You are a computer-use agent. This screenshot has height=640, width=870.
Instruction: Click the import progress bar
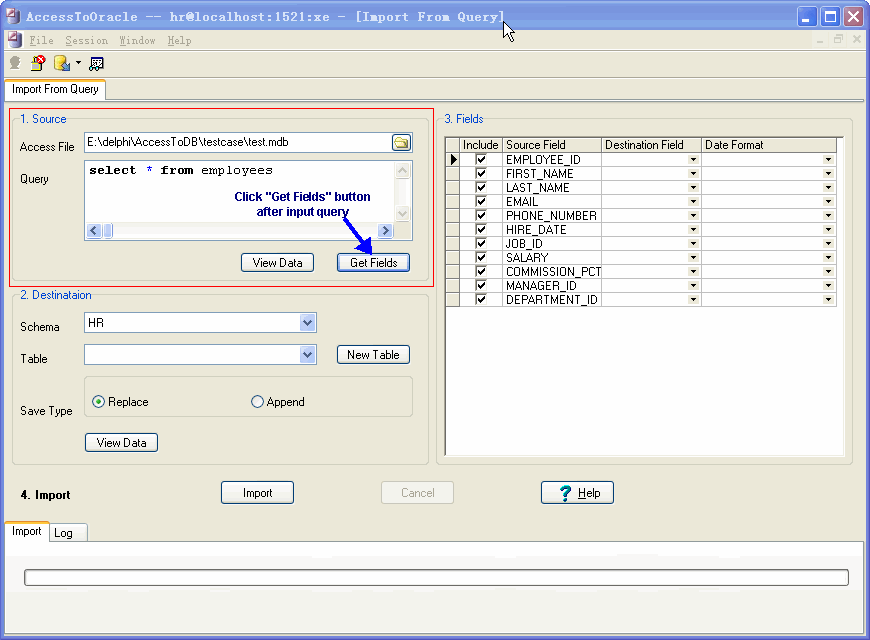click(x=436, y=577)
